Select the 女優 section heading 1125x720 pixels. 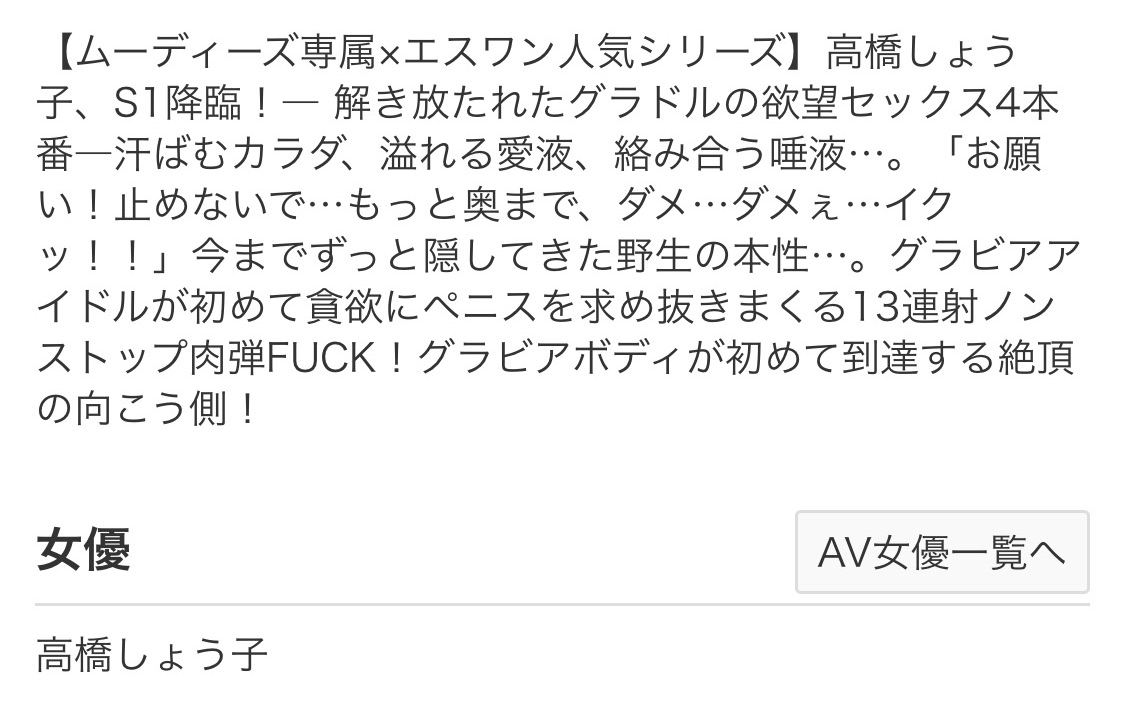point(83,549)
